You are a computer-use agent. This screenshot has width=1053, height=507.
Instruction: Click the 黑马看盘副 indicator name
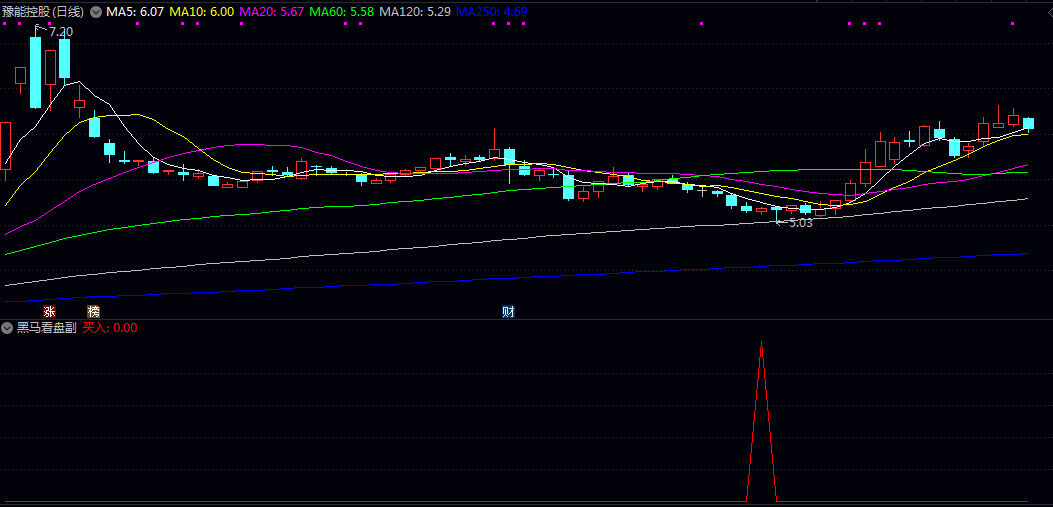click(x=46, y=327)
